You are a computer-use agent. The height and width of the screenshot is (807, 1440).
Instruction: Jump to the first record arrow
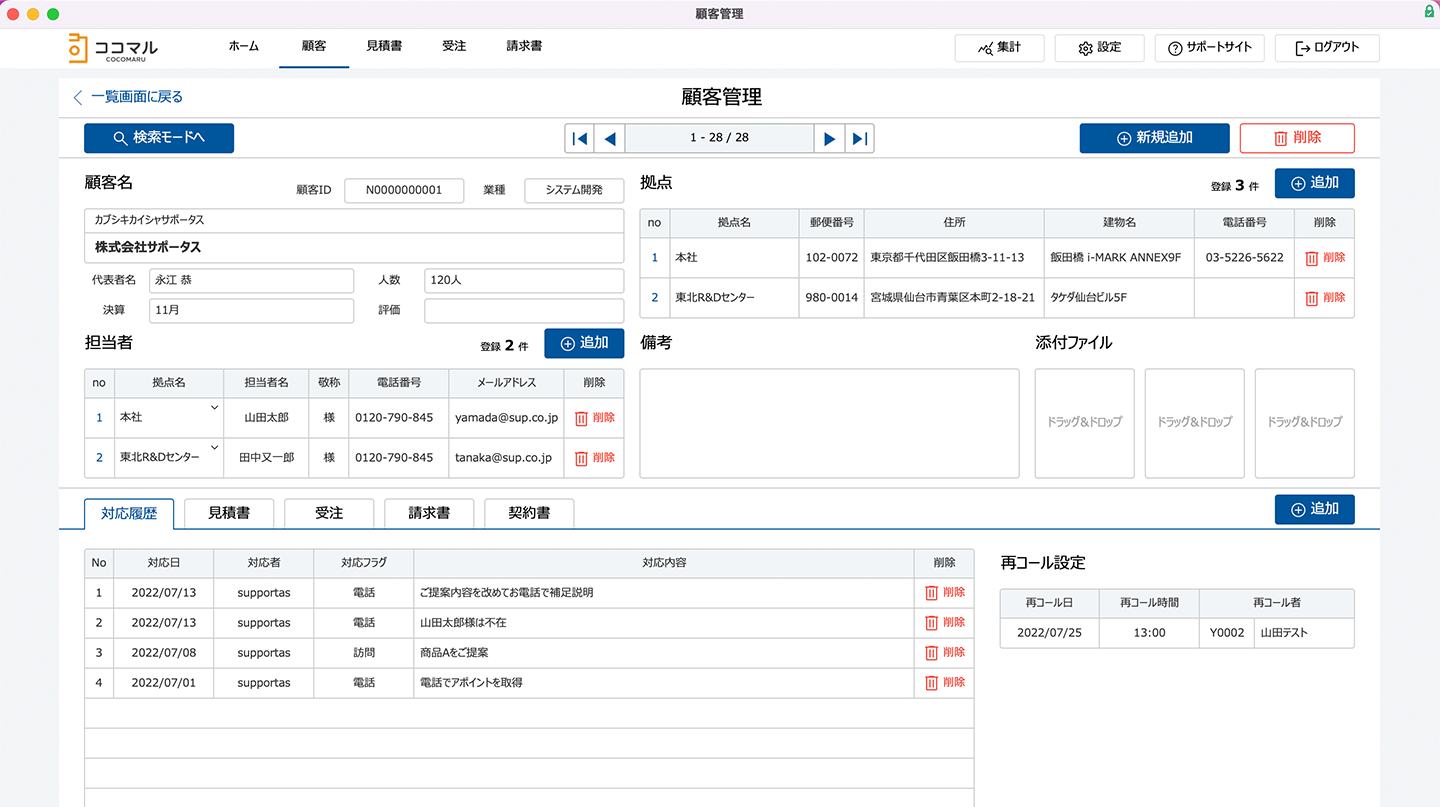pos(580,138)
